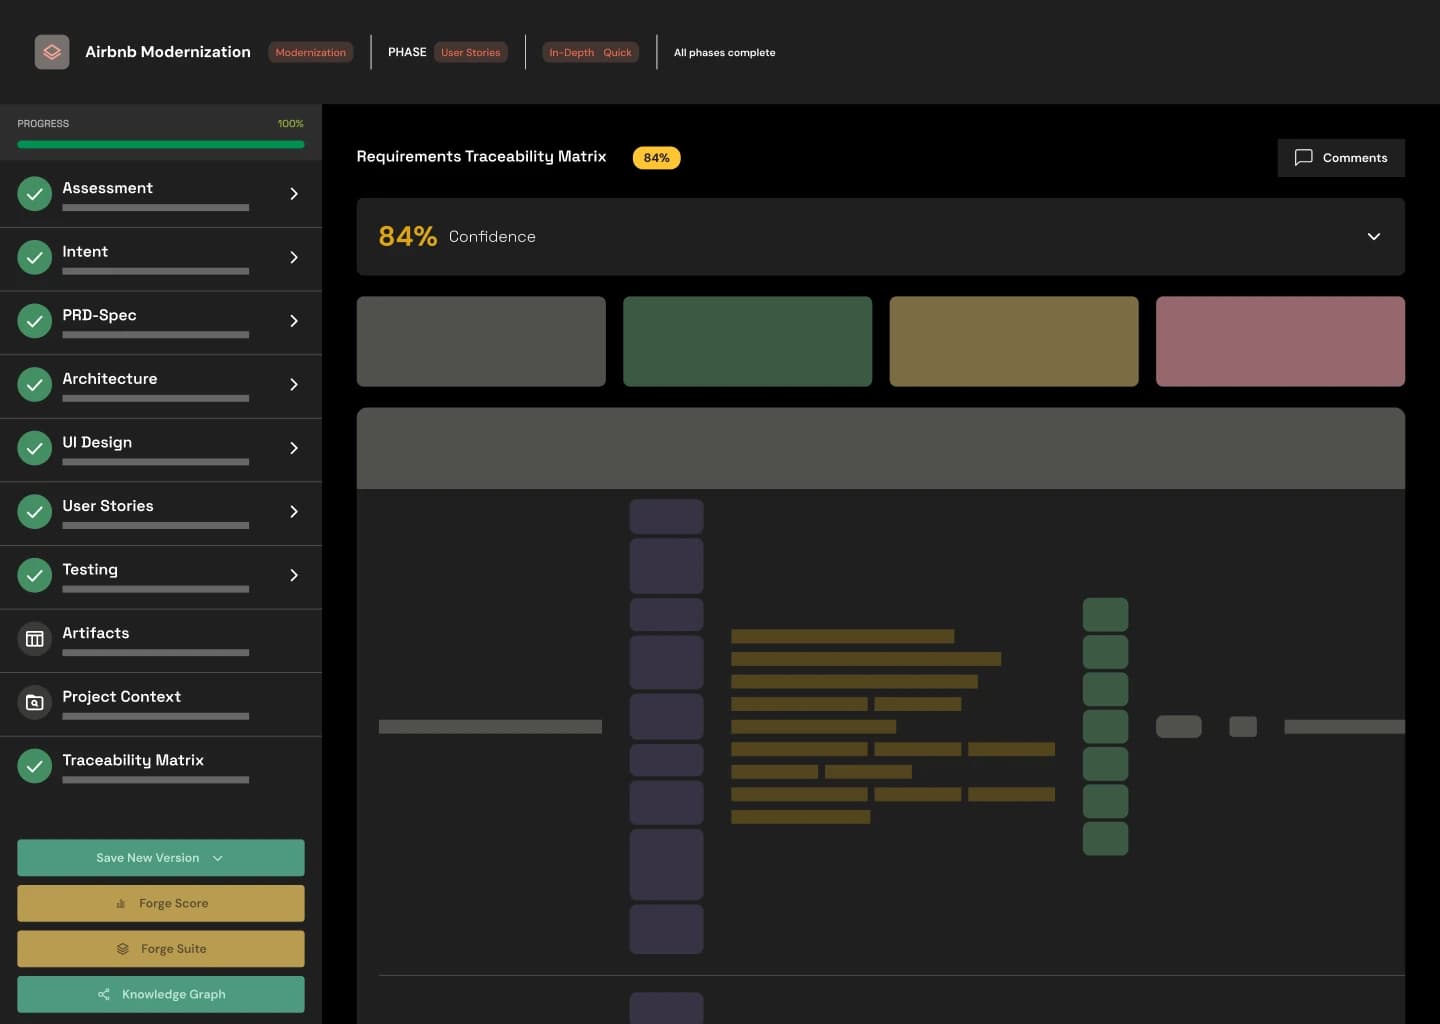The image size is (1440, 1024).
Task: Expand the Architecture phase chevron
Action: point(294,385)
